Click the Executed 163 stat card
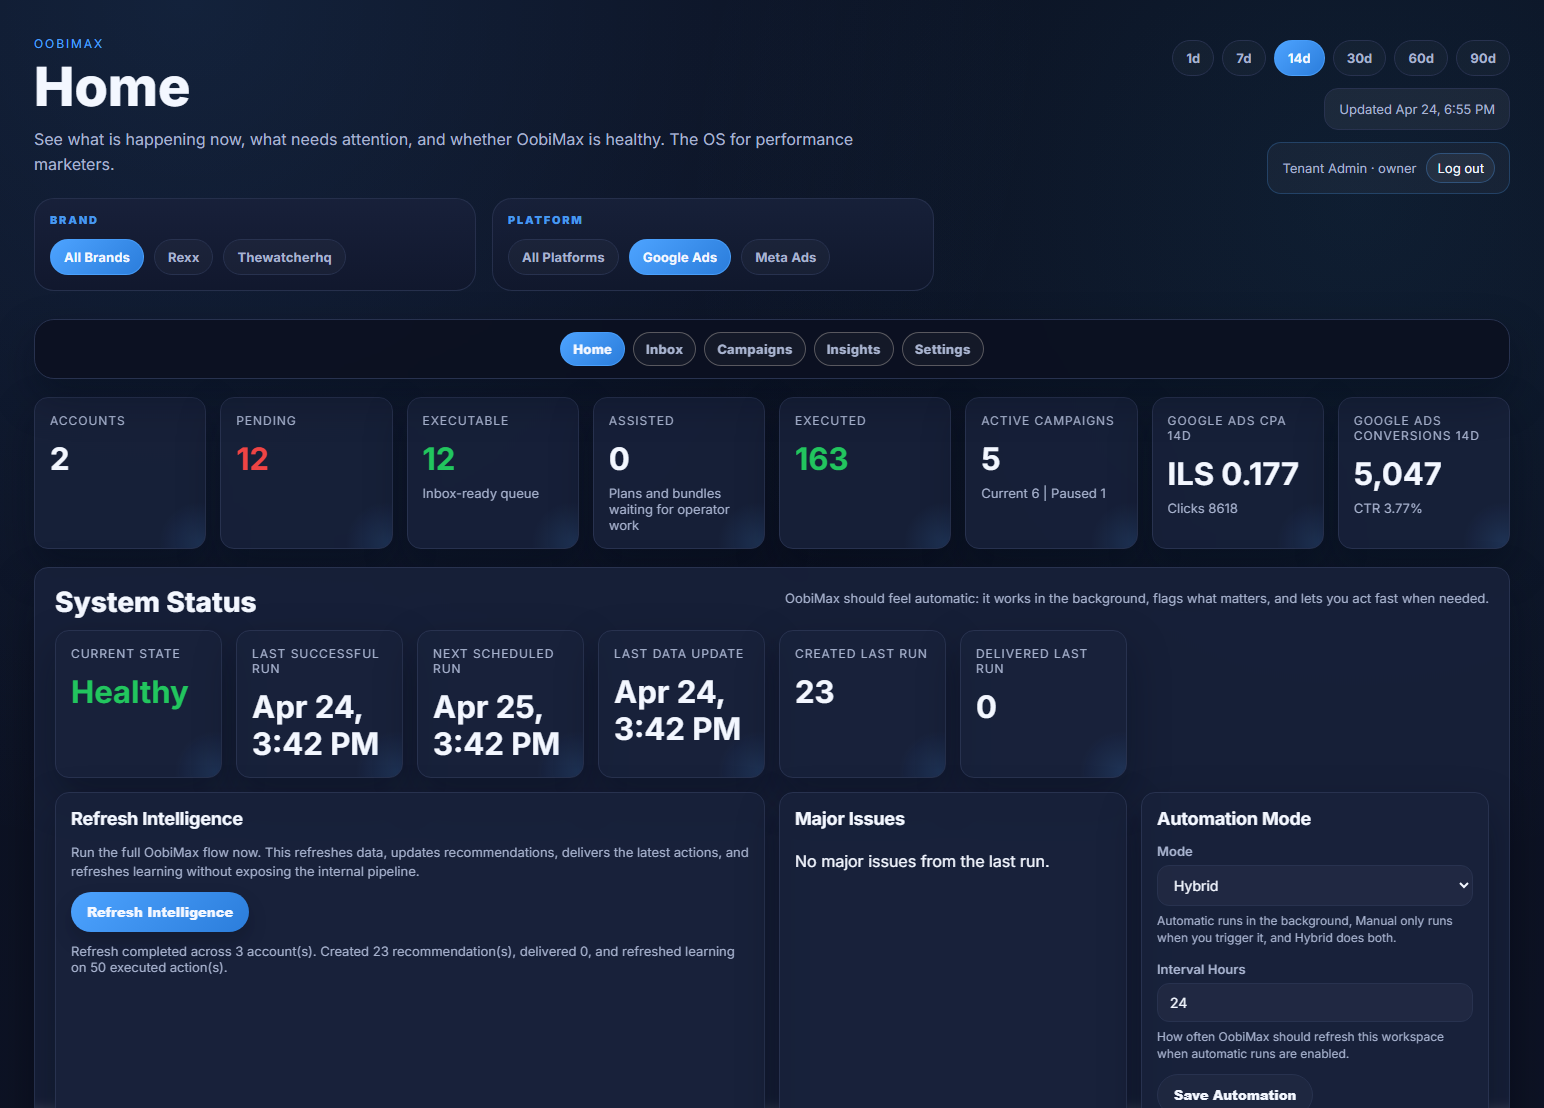The width and height of the screenshot is (1544, 1108). pyautogui.click(x=864, y=472)
